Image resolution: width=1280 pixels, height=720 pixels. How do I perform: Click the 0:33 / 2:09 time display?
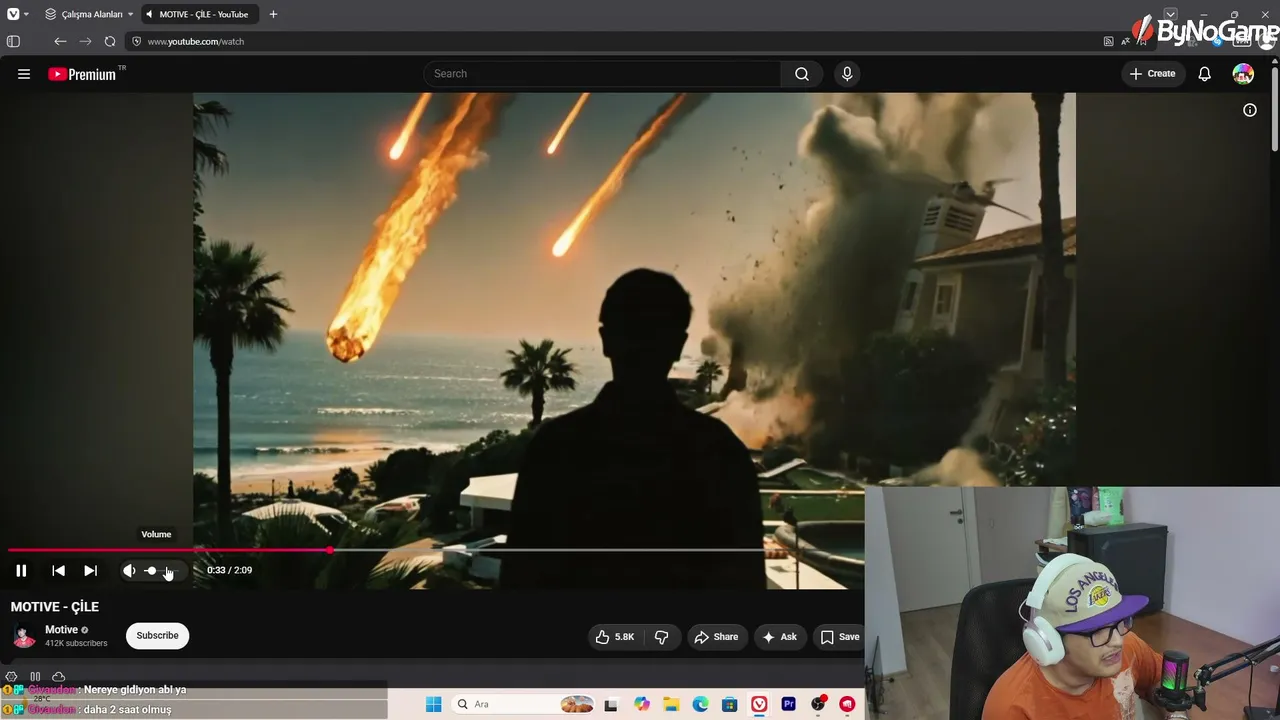(x=229, y=570)
